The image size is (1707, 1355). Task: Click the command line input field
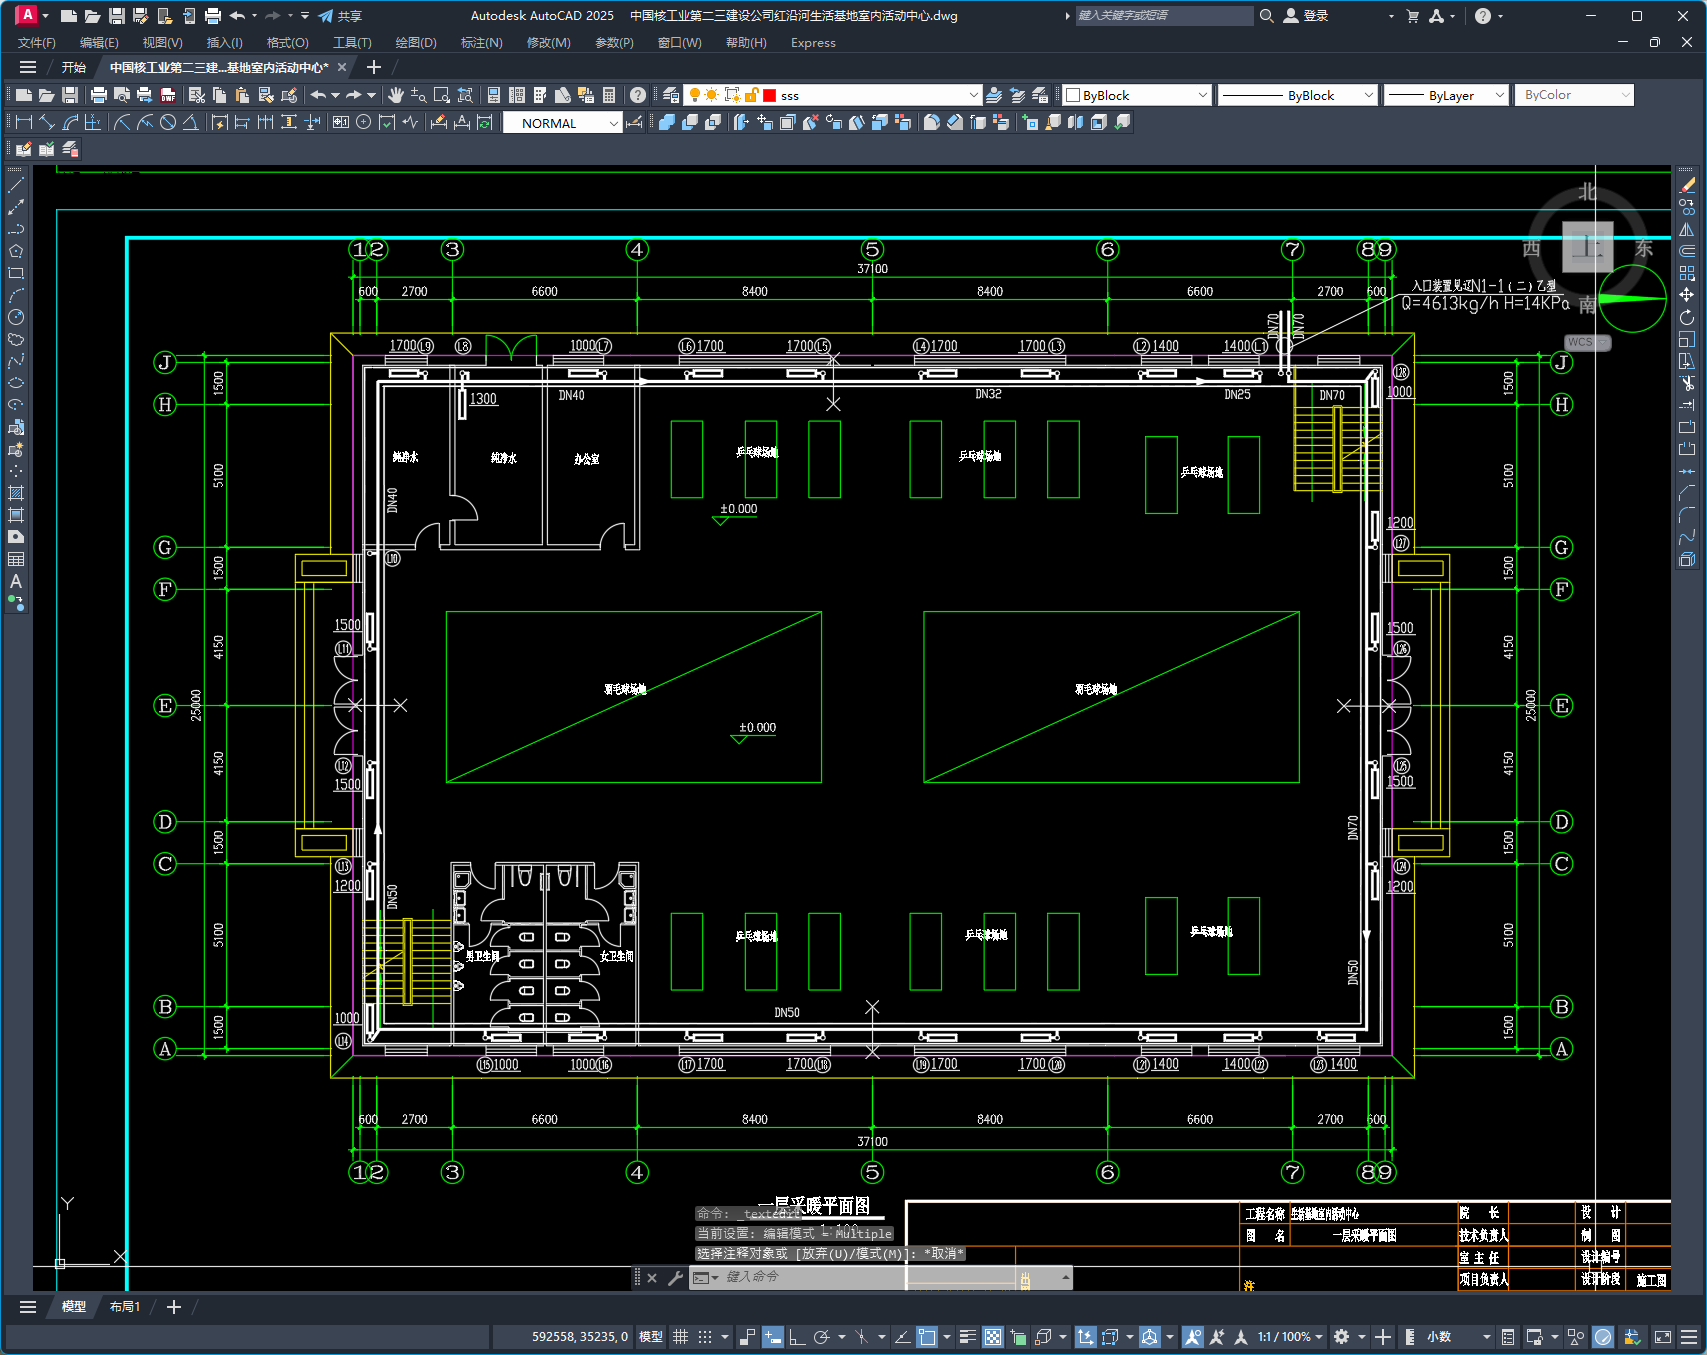pos(870,1277)
